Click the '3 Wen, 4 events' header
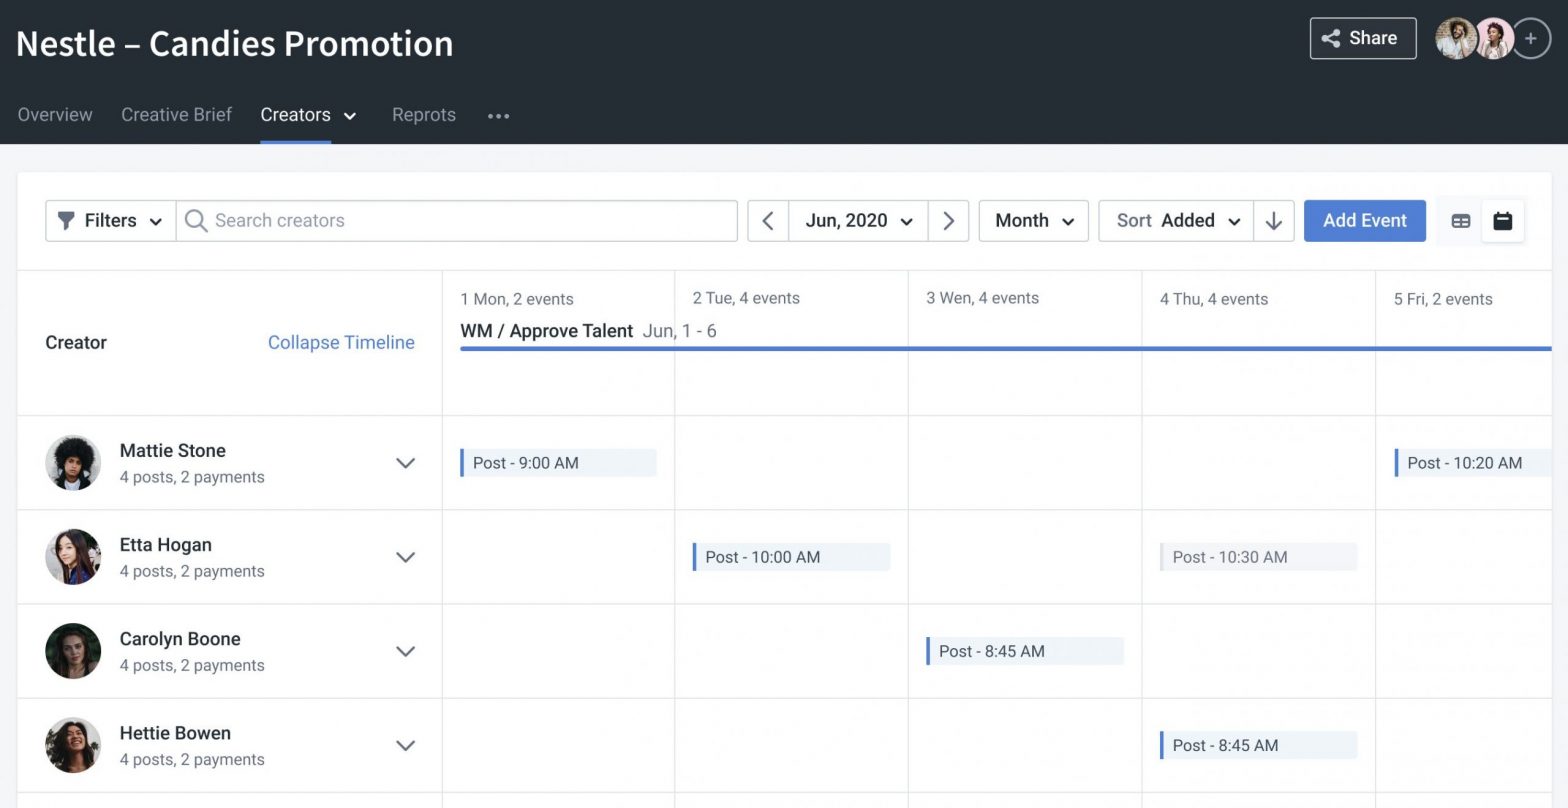The width and height of the screenshot is (1568, 808). [x=982, y=298]
